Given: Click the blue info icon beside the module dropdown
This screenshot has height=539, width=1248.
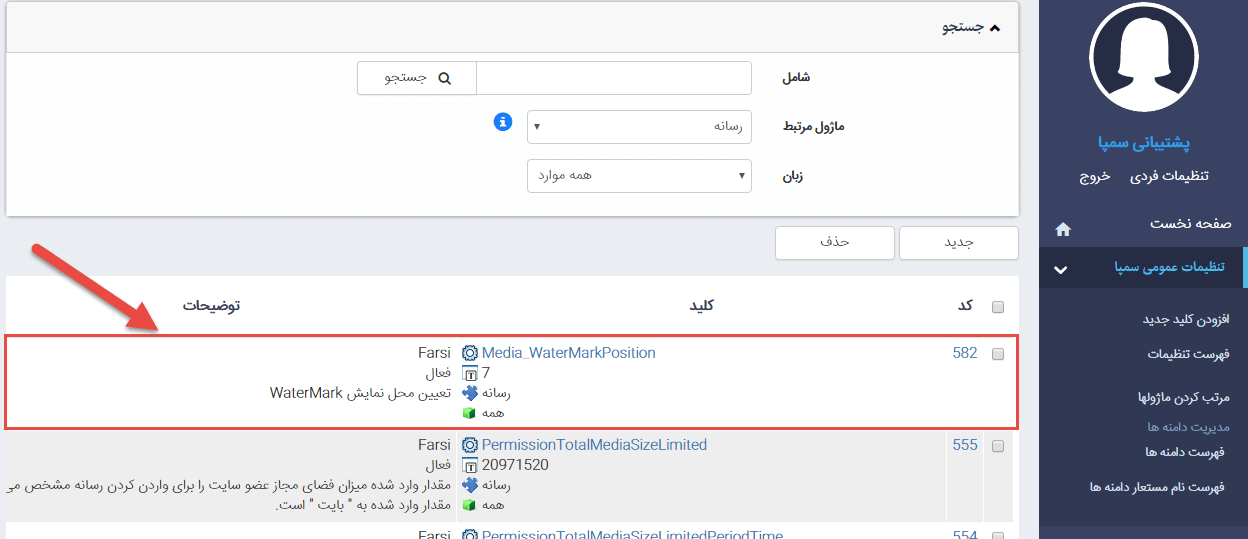Looking at the screenshot, I should pos(503,122).
